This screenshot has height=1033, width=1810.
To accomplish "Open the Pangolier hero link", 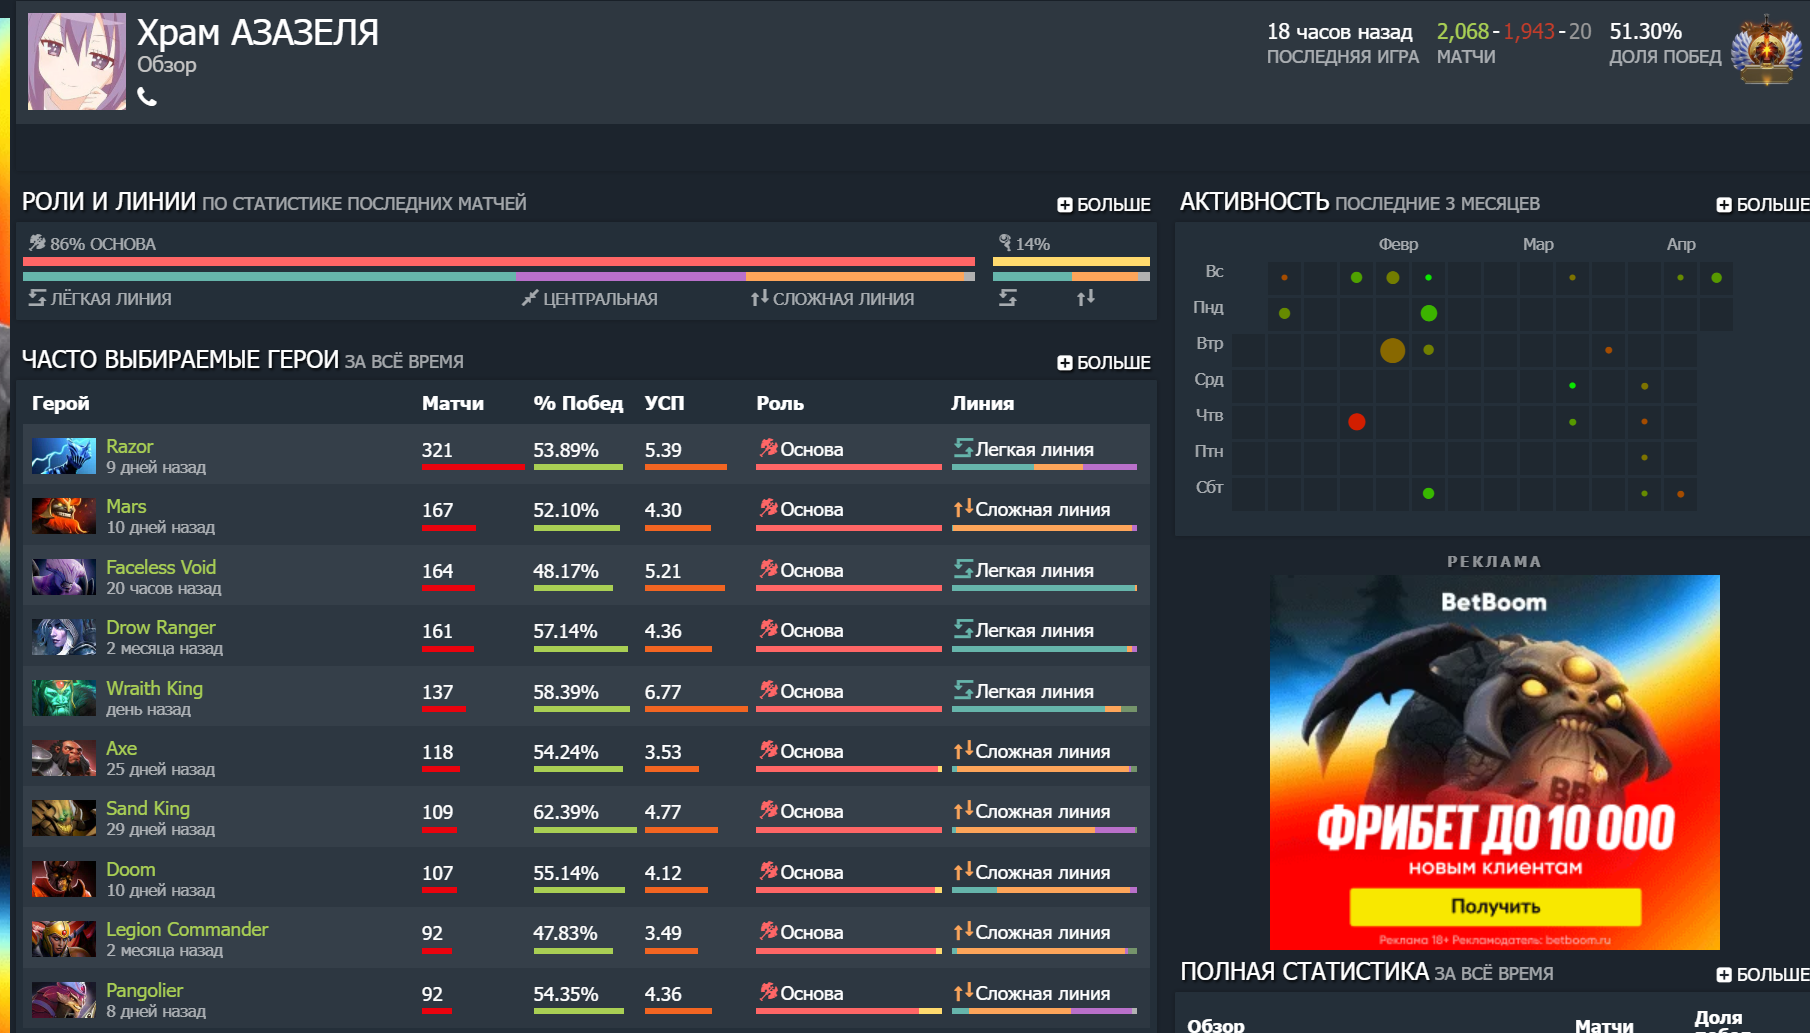I will (x=145, y=990).
